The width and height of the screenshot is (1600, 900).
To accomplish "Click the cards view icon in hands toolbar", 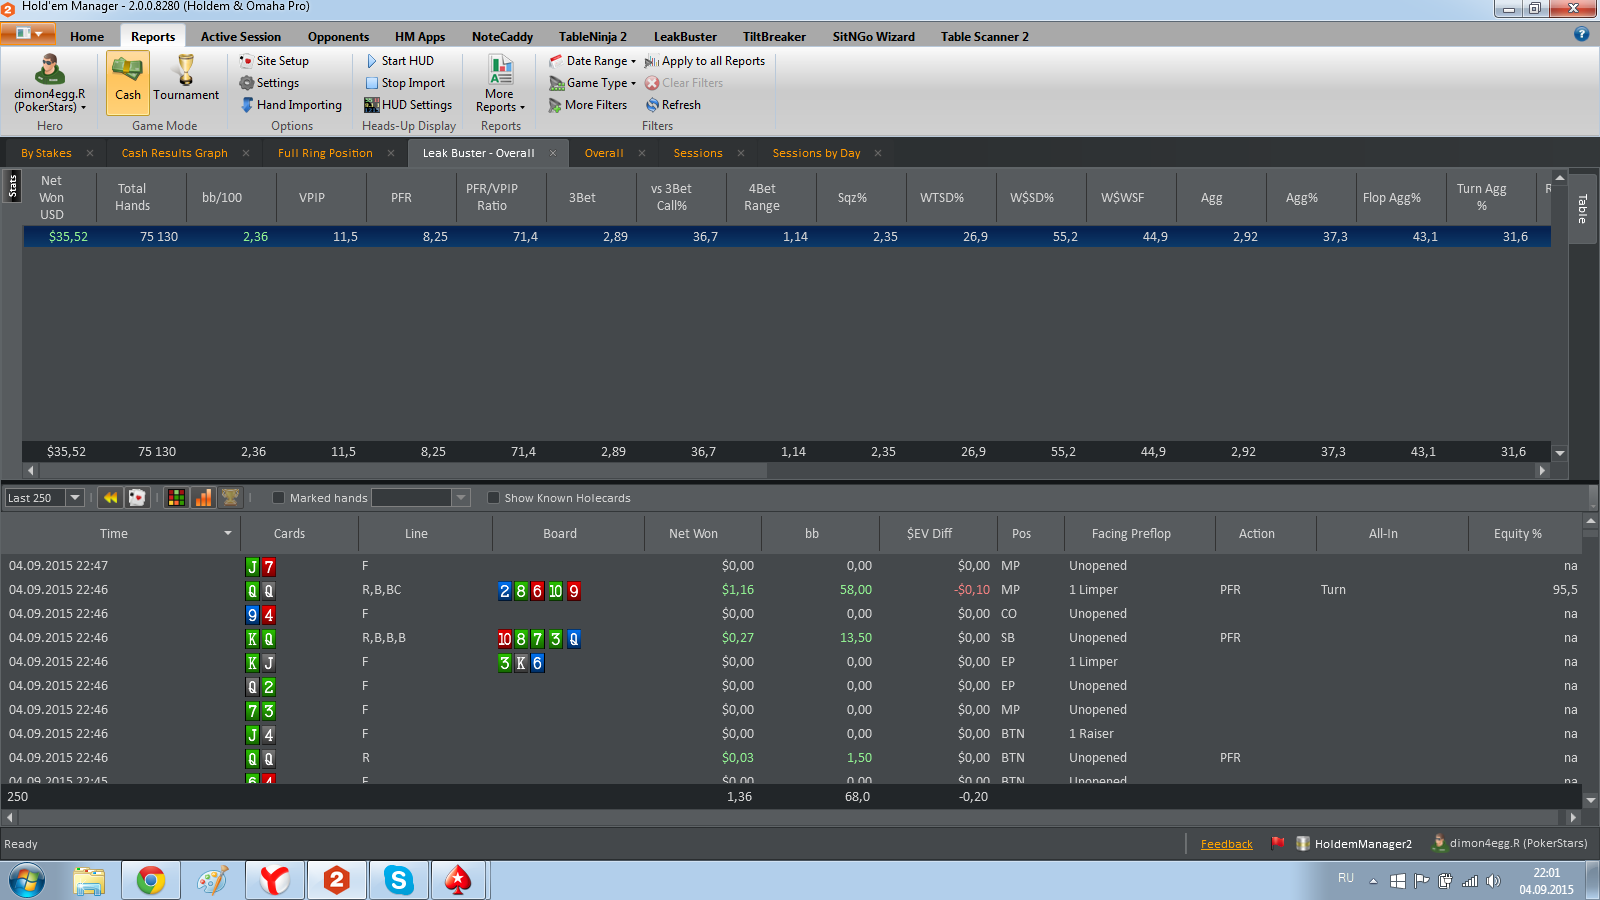I will click(137, 497).
